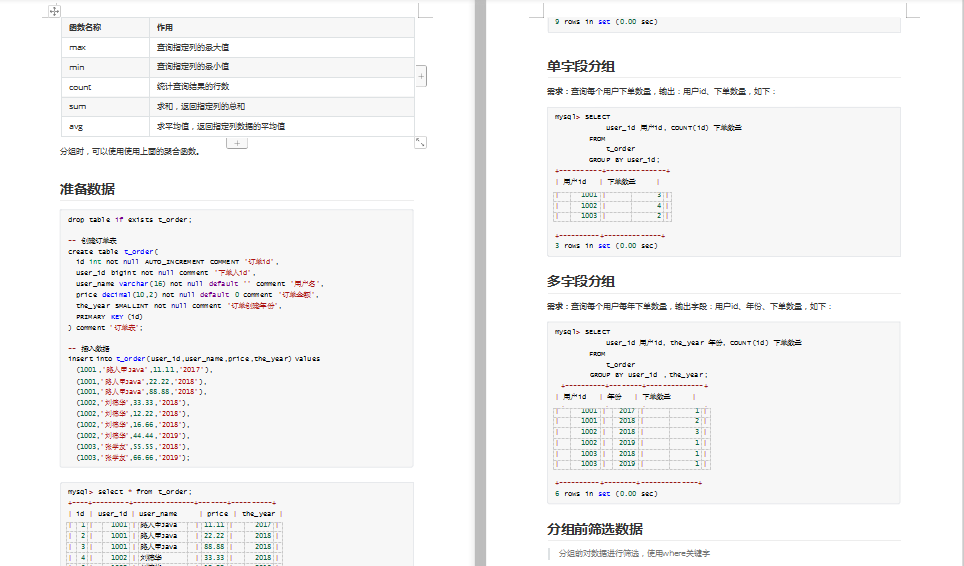Click the table move handle icon
Screen dimensions: 964x566
pyautogui.click(x=54, y=11)
